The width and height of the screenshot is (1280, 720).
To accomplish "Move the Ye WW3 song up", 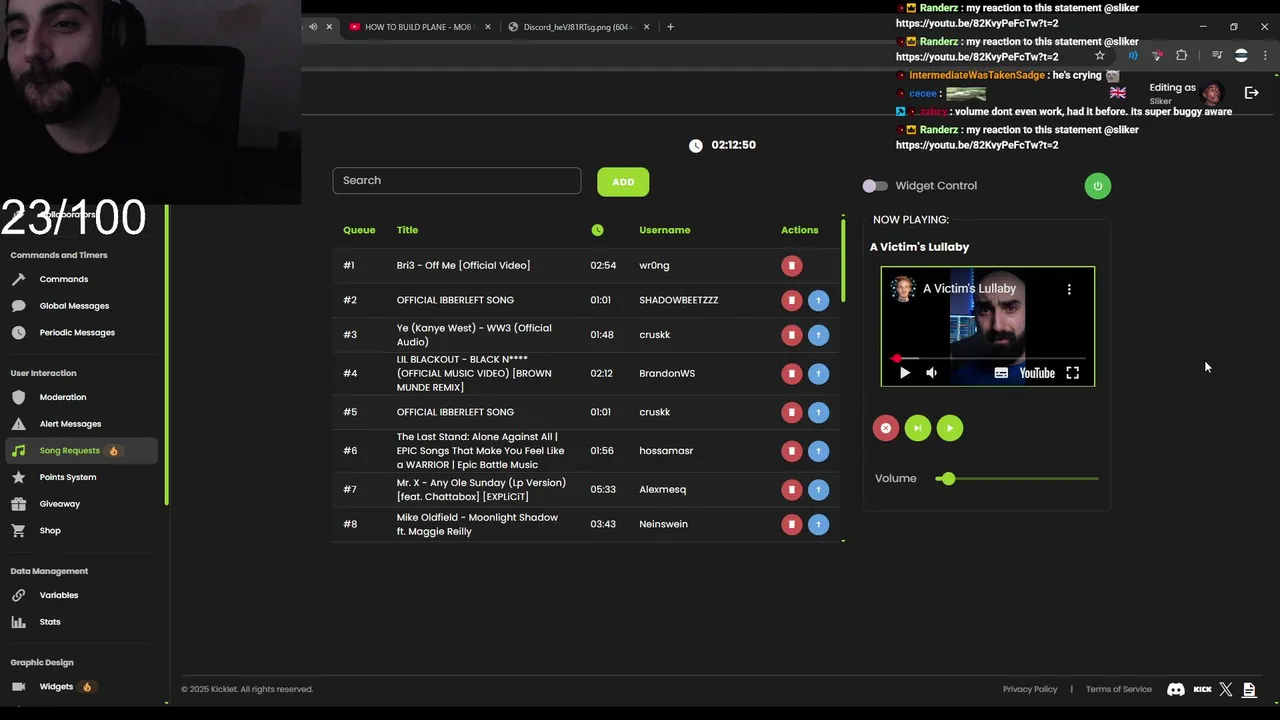I will [x=818, y=335].
